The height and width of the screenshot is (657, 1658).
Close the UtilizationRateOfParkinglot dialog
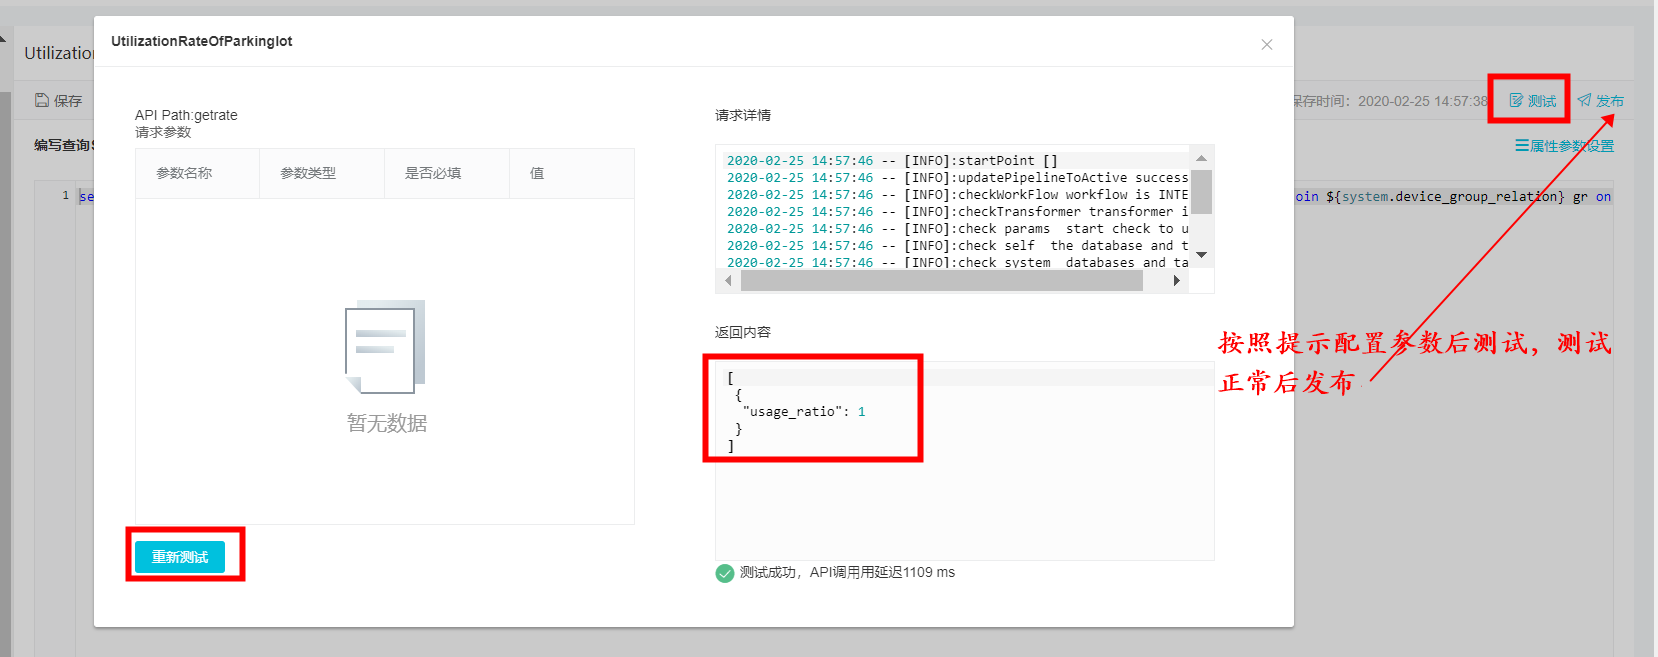click(1267, 44)
